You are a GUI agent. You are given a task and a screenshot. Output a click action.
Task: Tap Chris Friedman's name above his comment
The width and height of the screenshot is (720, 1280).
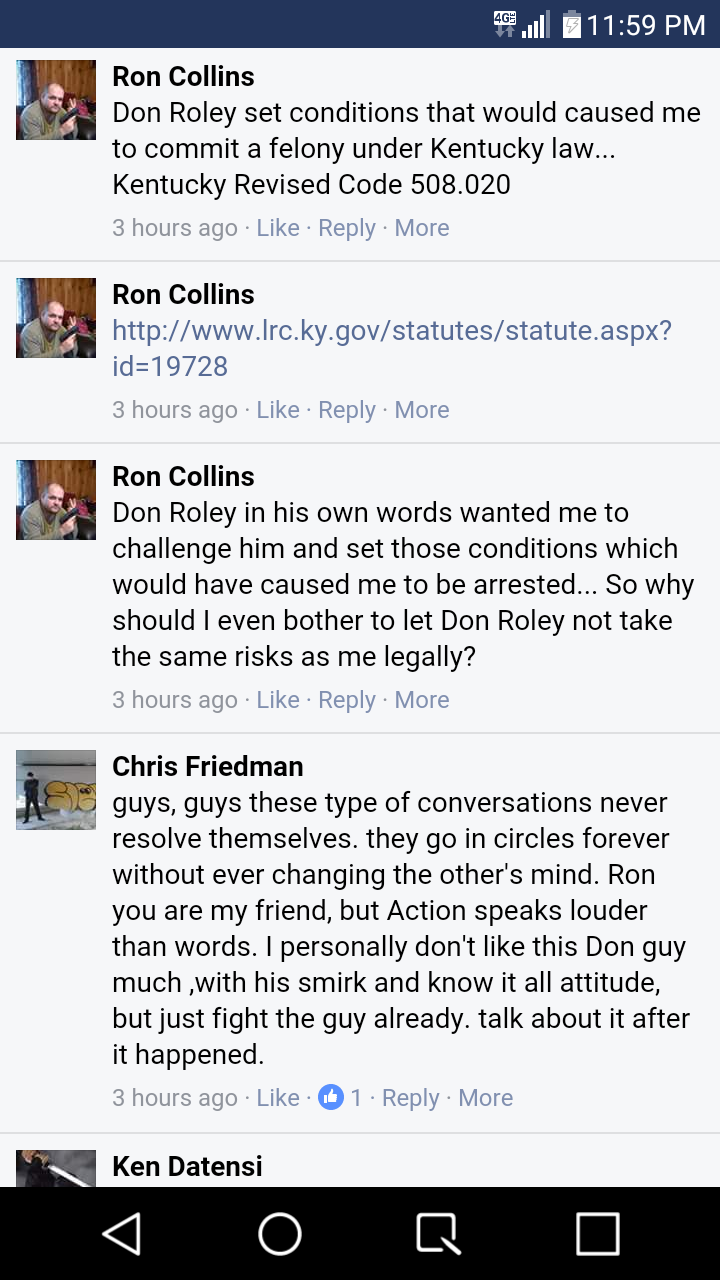click(208, 767)
